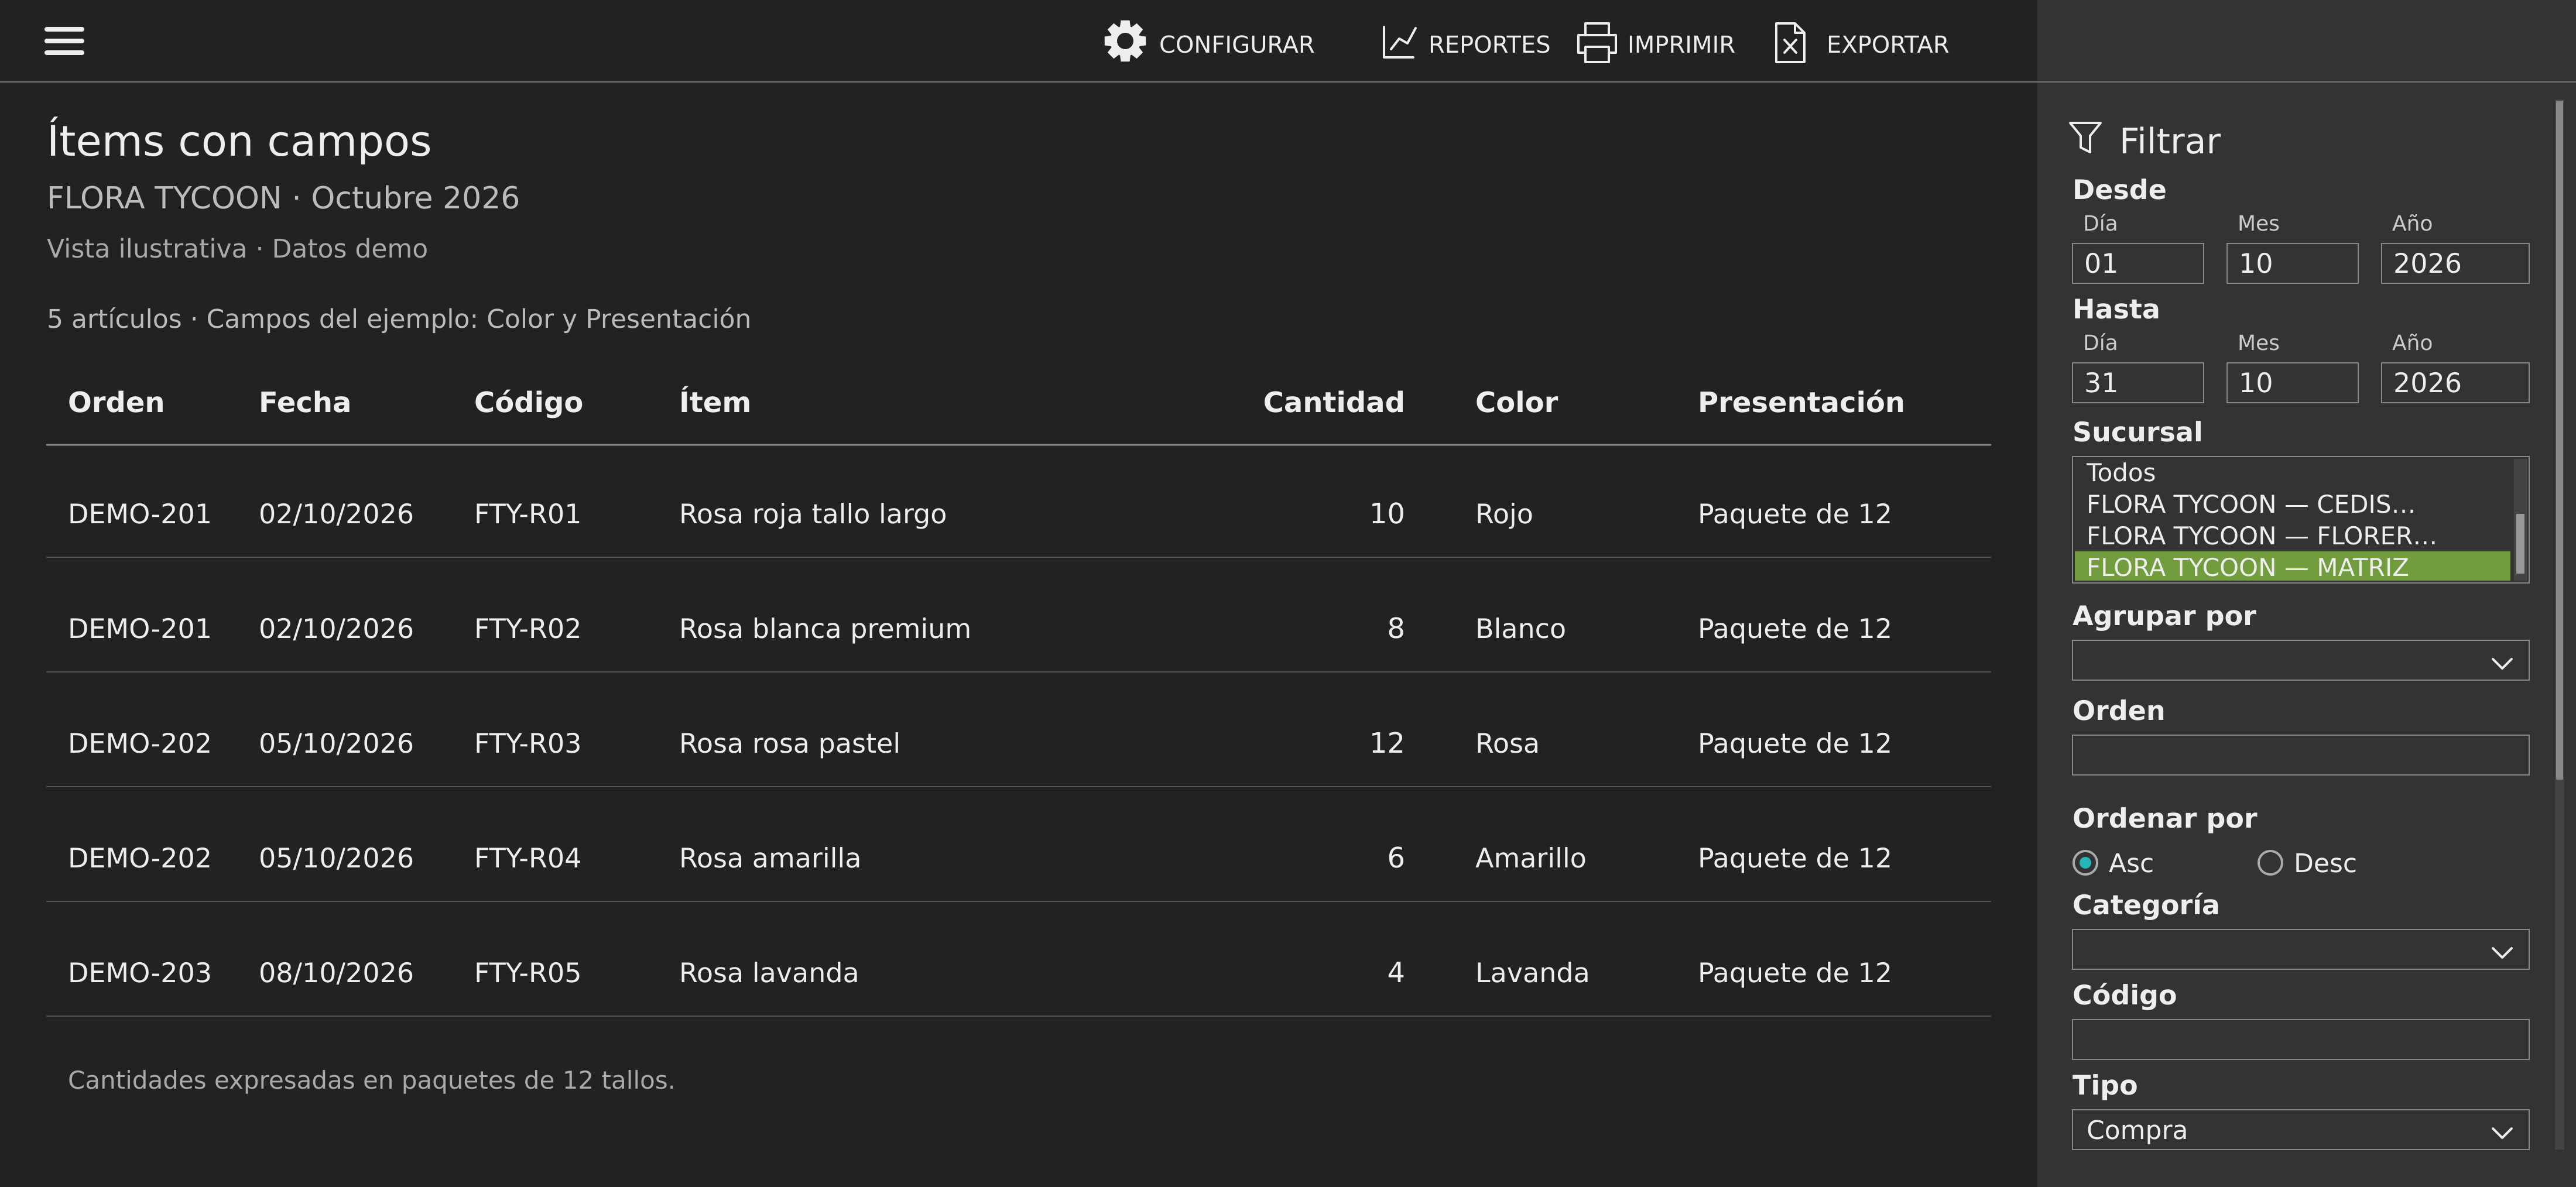Select Asc sort order radio
The height and width of the screenshot is (1187, 2576).
pos(2085,862)
